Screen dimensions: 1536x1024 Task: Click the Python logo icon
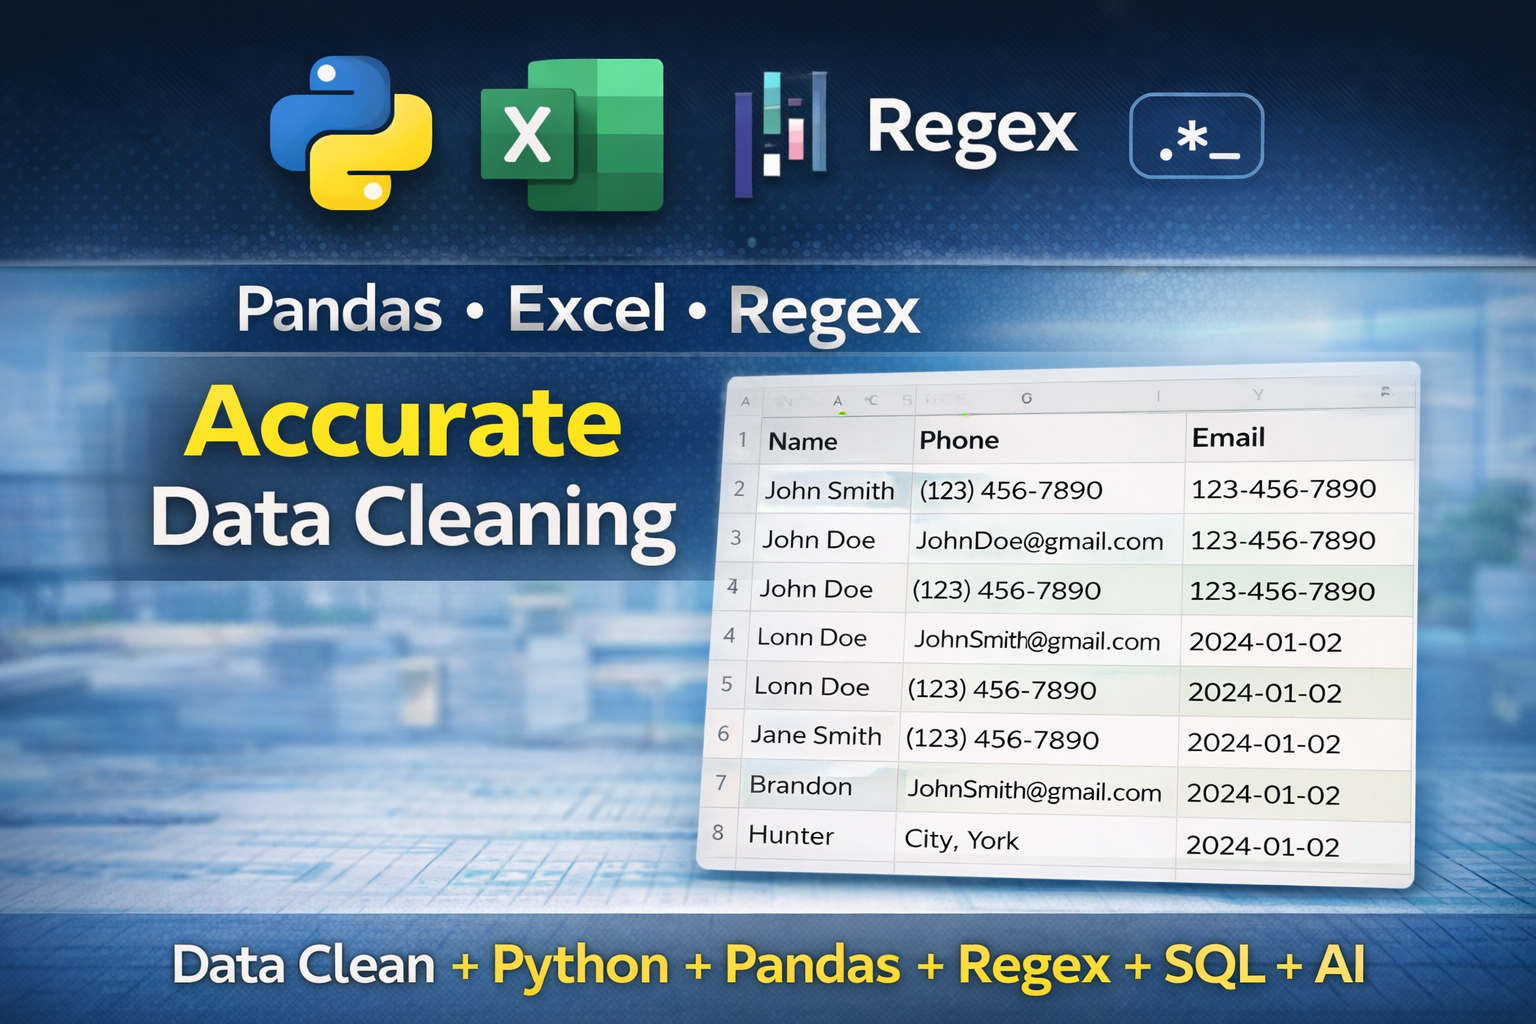click(351, 133)
